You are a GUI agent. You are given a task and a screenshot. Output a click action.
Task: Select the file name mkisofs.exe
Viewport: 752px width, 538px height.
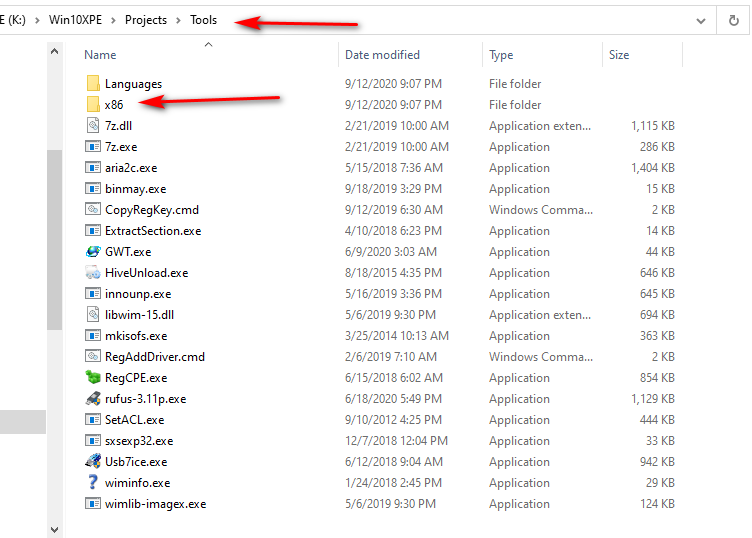(136, 336)
